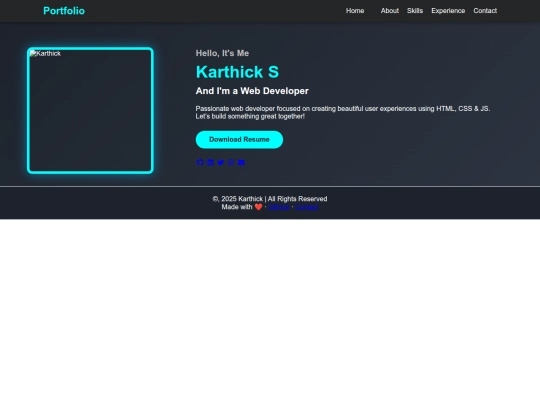Click the copyright 2025 Karthick text

click(x=270, y=199)
